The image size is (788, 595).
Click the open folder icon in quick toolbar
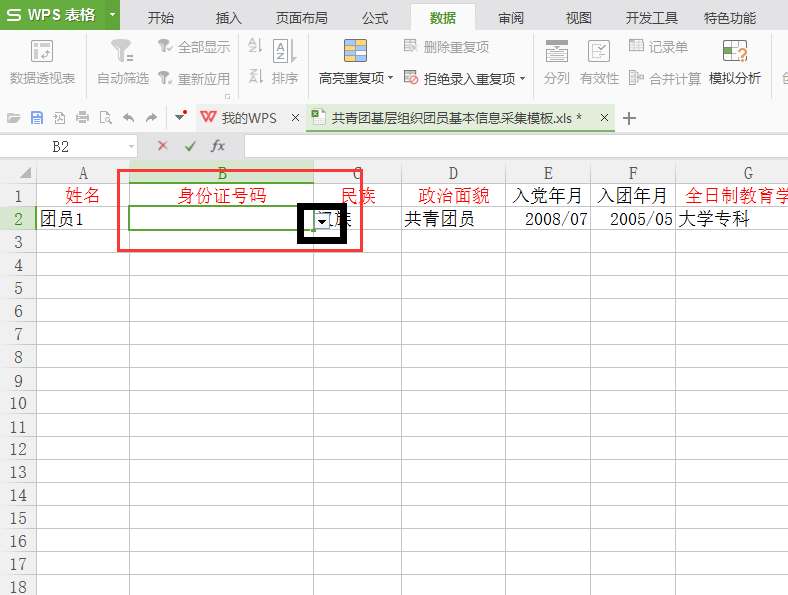(14, 118)
